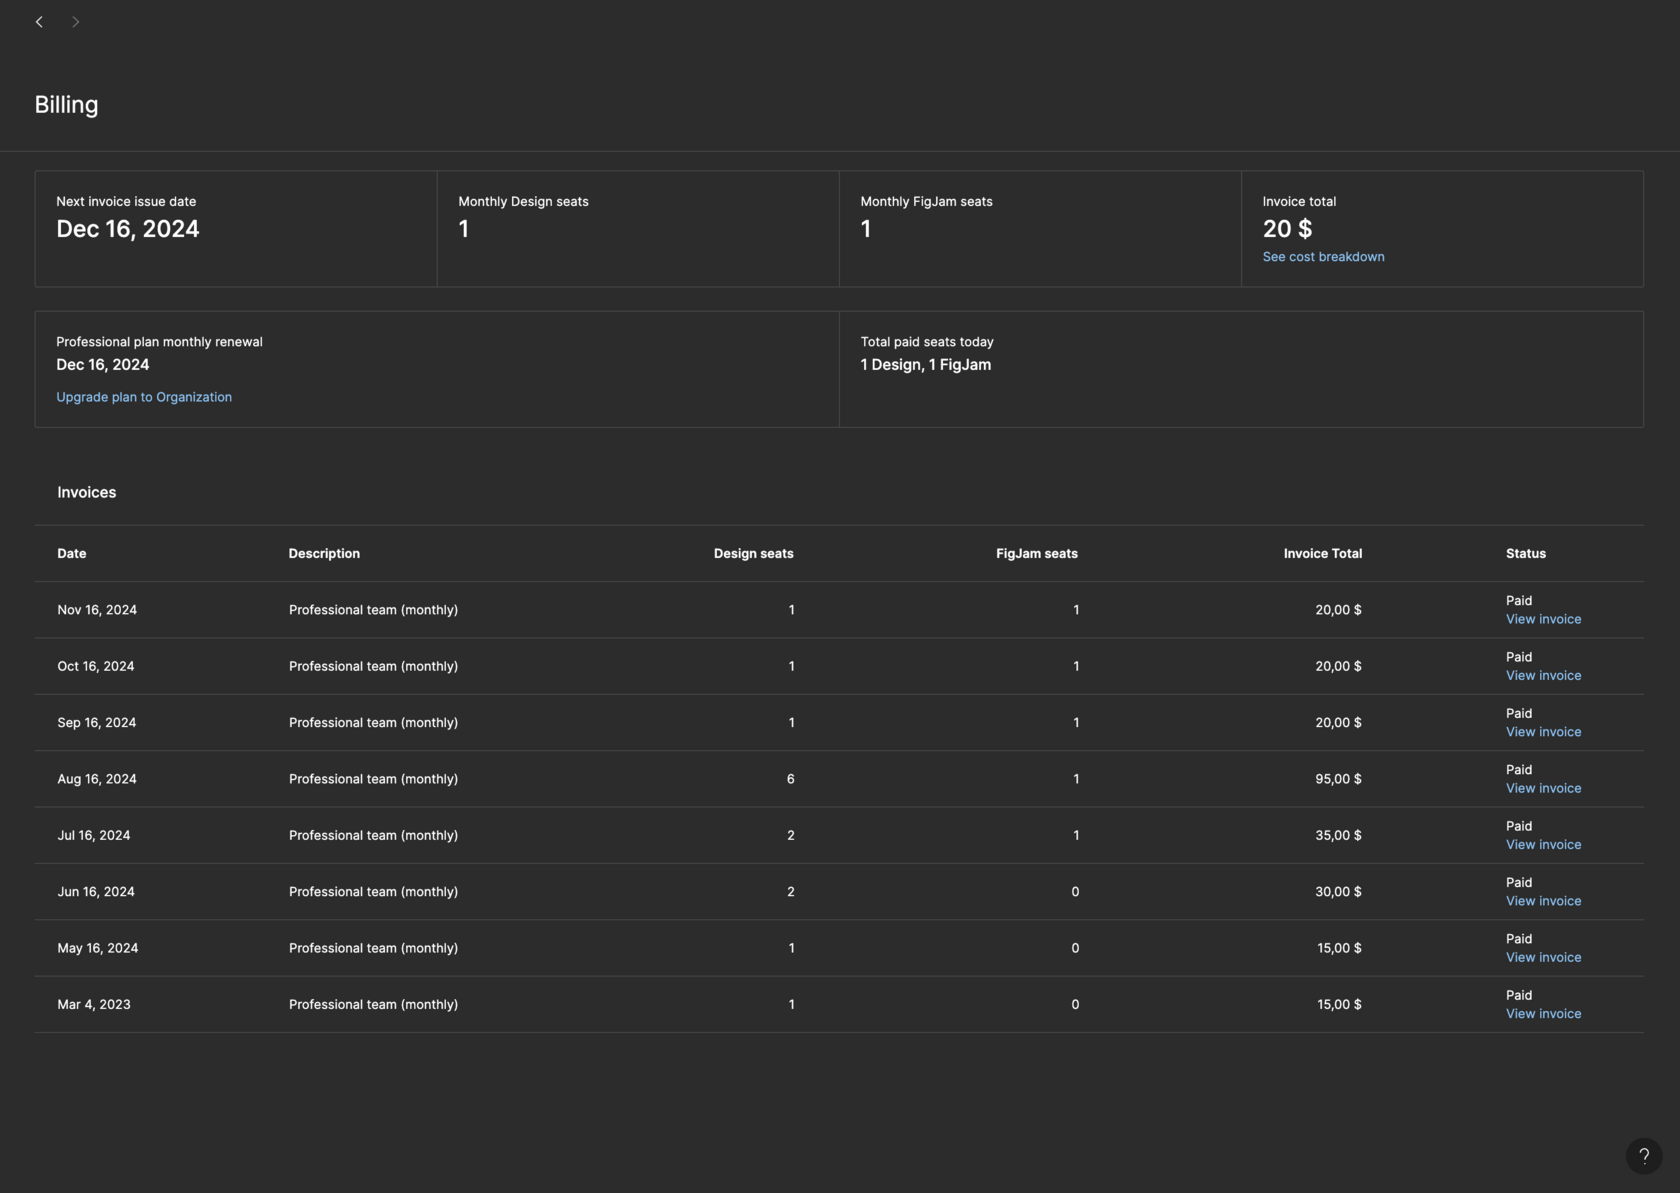Click the Design seats count 6
The height and width of the screenshot is (1193, 1680).
pos(791,779)
